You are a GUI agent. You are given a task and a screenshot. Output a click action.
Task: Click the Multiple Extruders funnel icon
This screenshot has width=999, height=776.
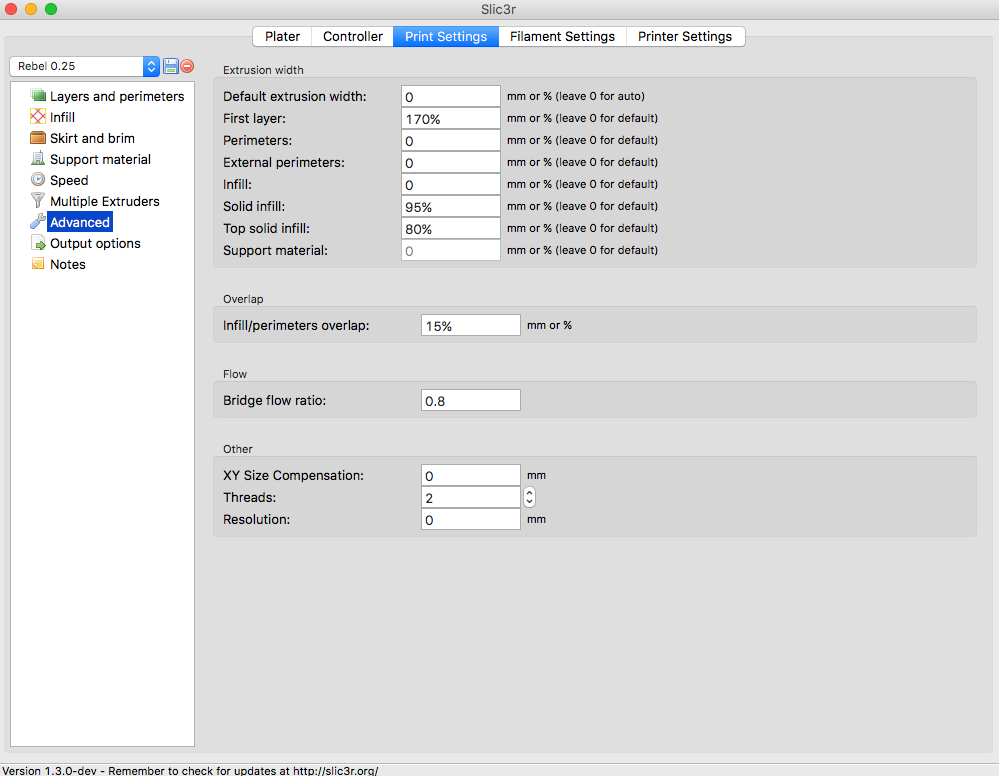coord(39,201)
